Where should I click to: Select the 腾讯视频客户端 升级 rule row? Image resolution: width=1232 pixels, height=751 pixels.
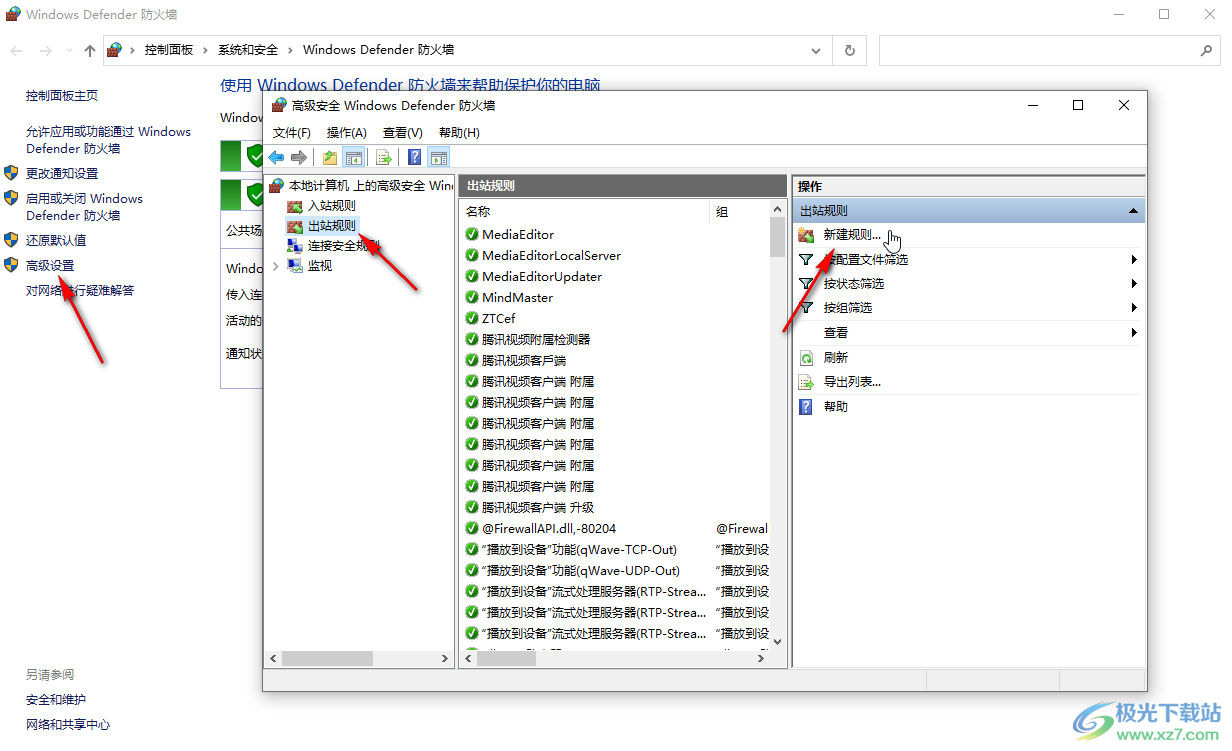pos(616,507)
